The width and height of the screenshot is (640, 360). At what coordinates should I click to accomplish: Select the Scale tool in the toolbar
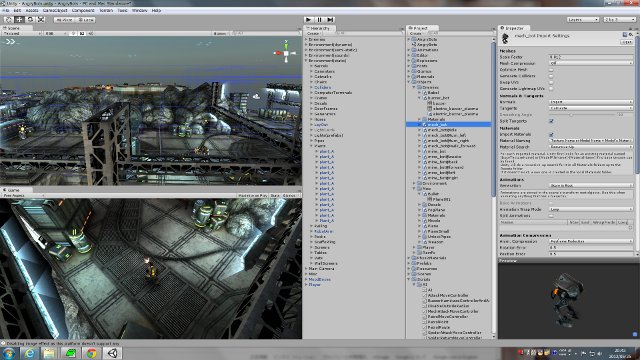tap(40, 20)
